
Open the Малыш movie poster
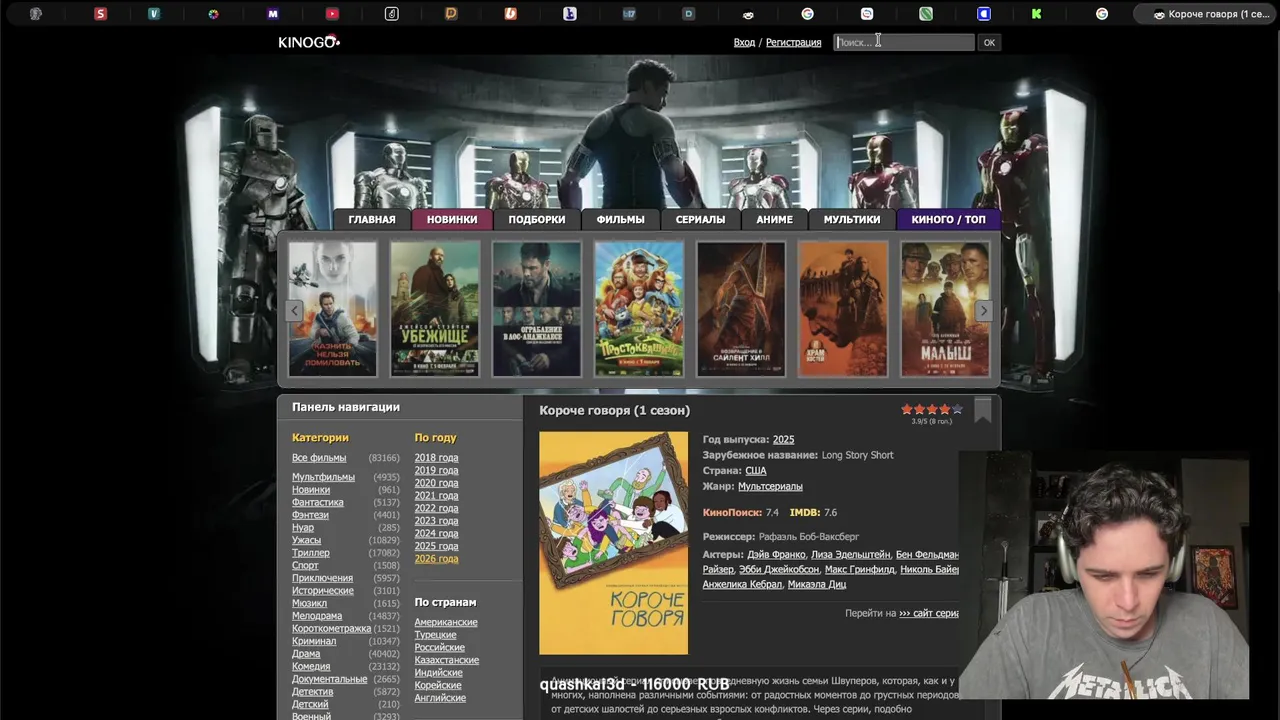pyautogui.click(x=945, y=309)
